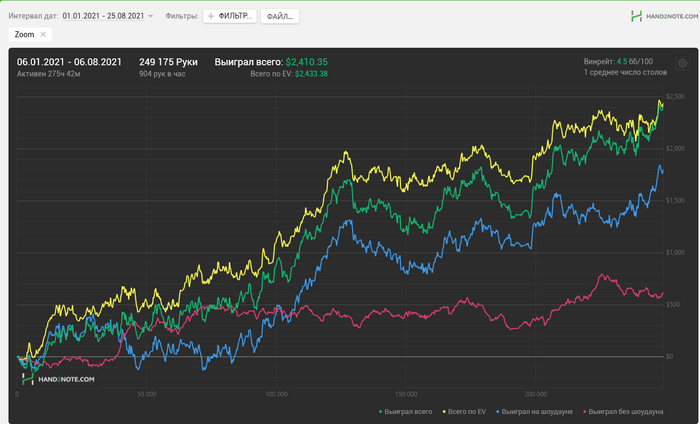Image resolution: width=700 pixels, height=424 pixels.
Task: Click the yellow legend dot for Всего по EV
Action: click(444, 412)
